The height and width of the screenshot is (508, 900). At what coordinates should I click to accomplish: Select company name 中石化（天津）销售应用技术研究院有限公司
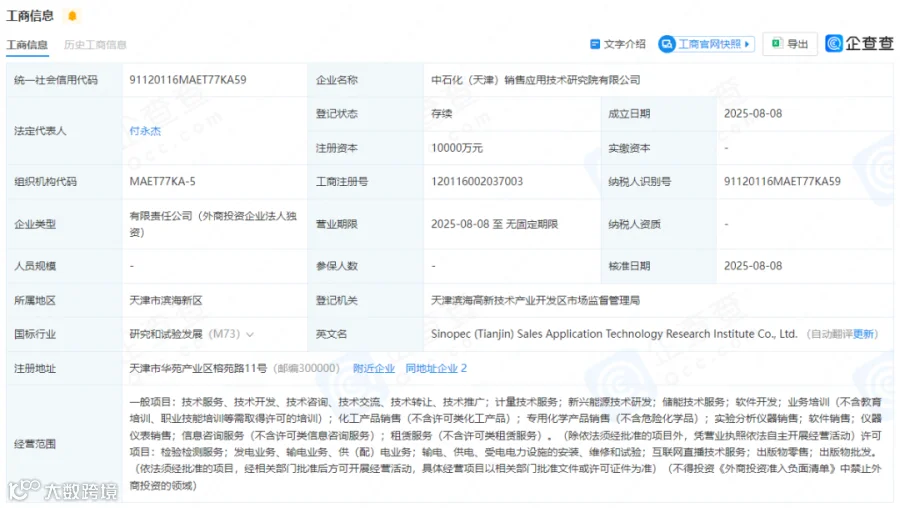point(536,80)
